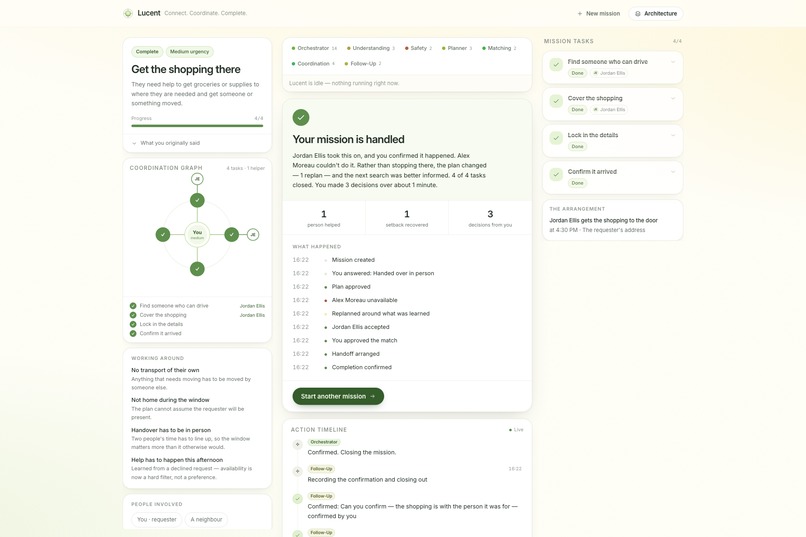Image resolution: width=806 pixels, height=537 pixels.
Task: Click the Live indicator in Action Timeline
Action: pyautogui.click(x=516, y=430)
